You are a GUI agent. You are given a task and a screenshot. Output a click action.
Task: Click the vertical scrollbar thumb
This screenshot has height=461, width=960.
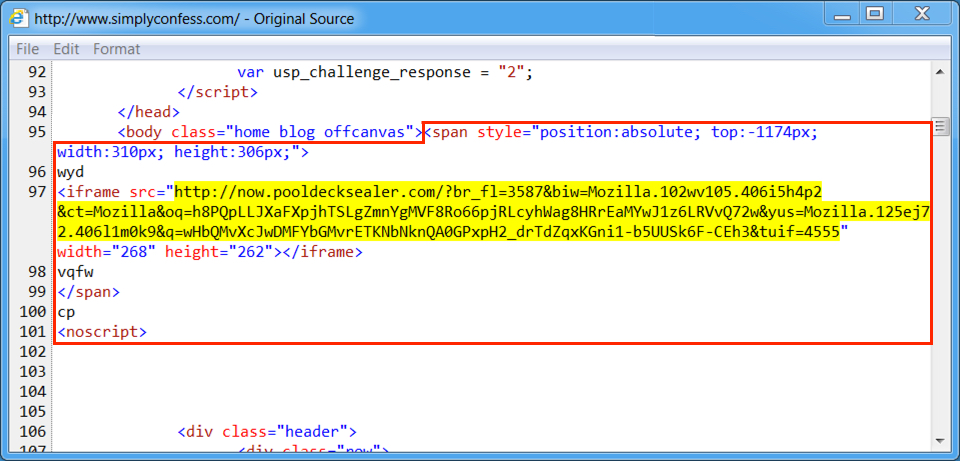tap(940, 127)
